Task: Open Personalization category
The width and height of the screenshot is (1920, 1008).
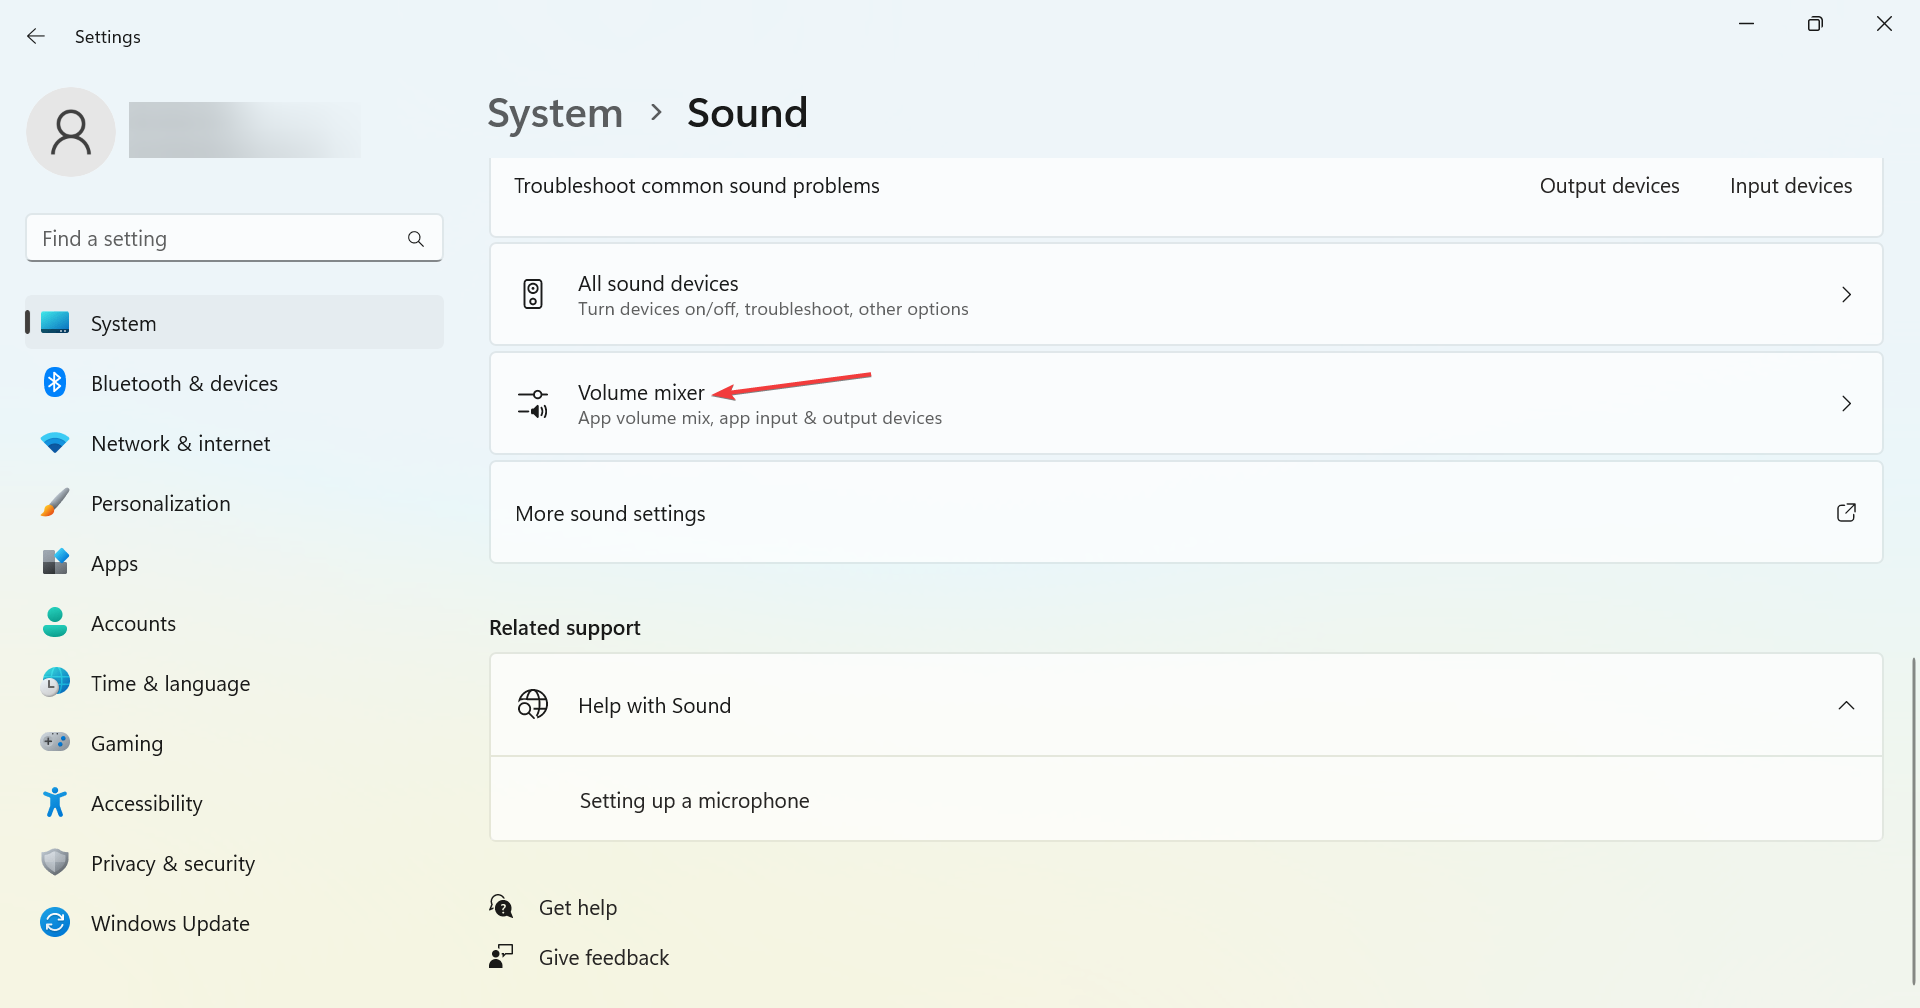Action: point(234,503)
